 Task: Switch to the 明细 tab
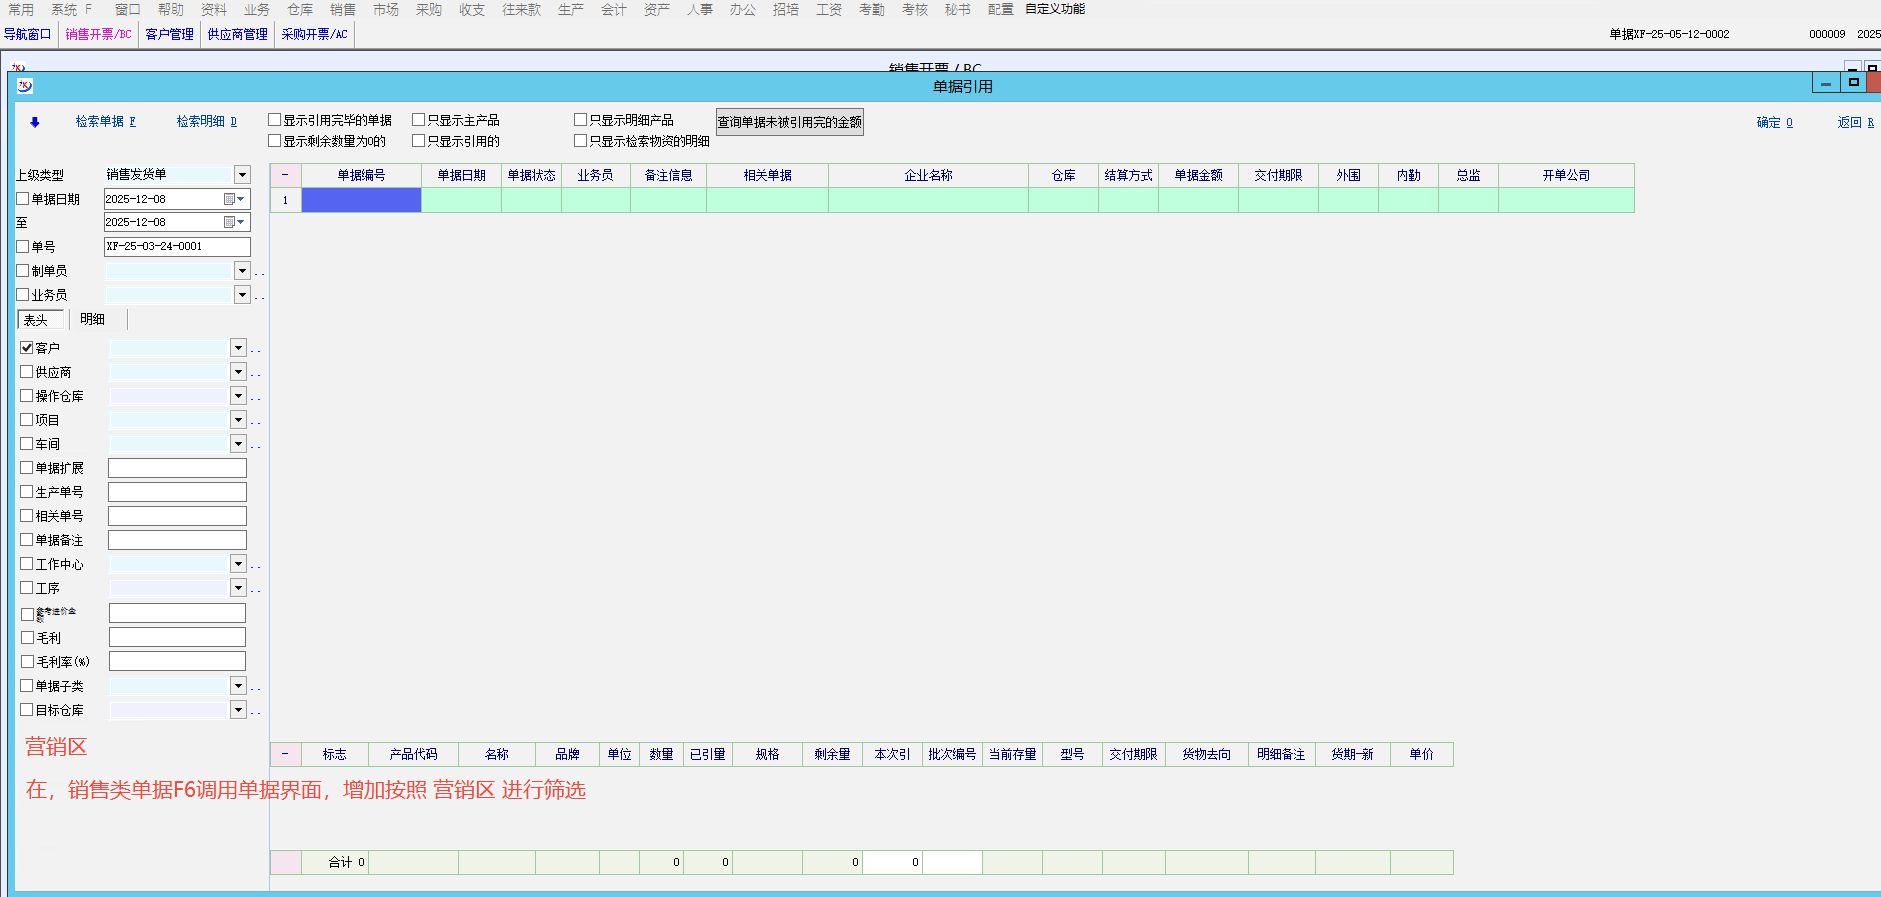coord(92,319)
